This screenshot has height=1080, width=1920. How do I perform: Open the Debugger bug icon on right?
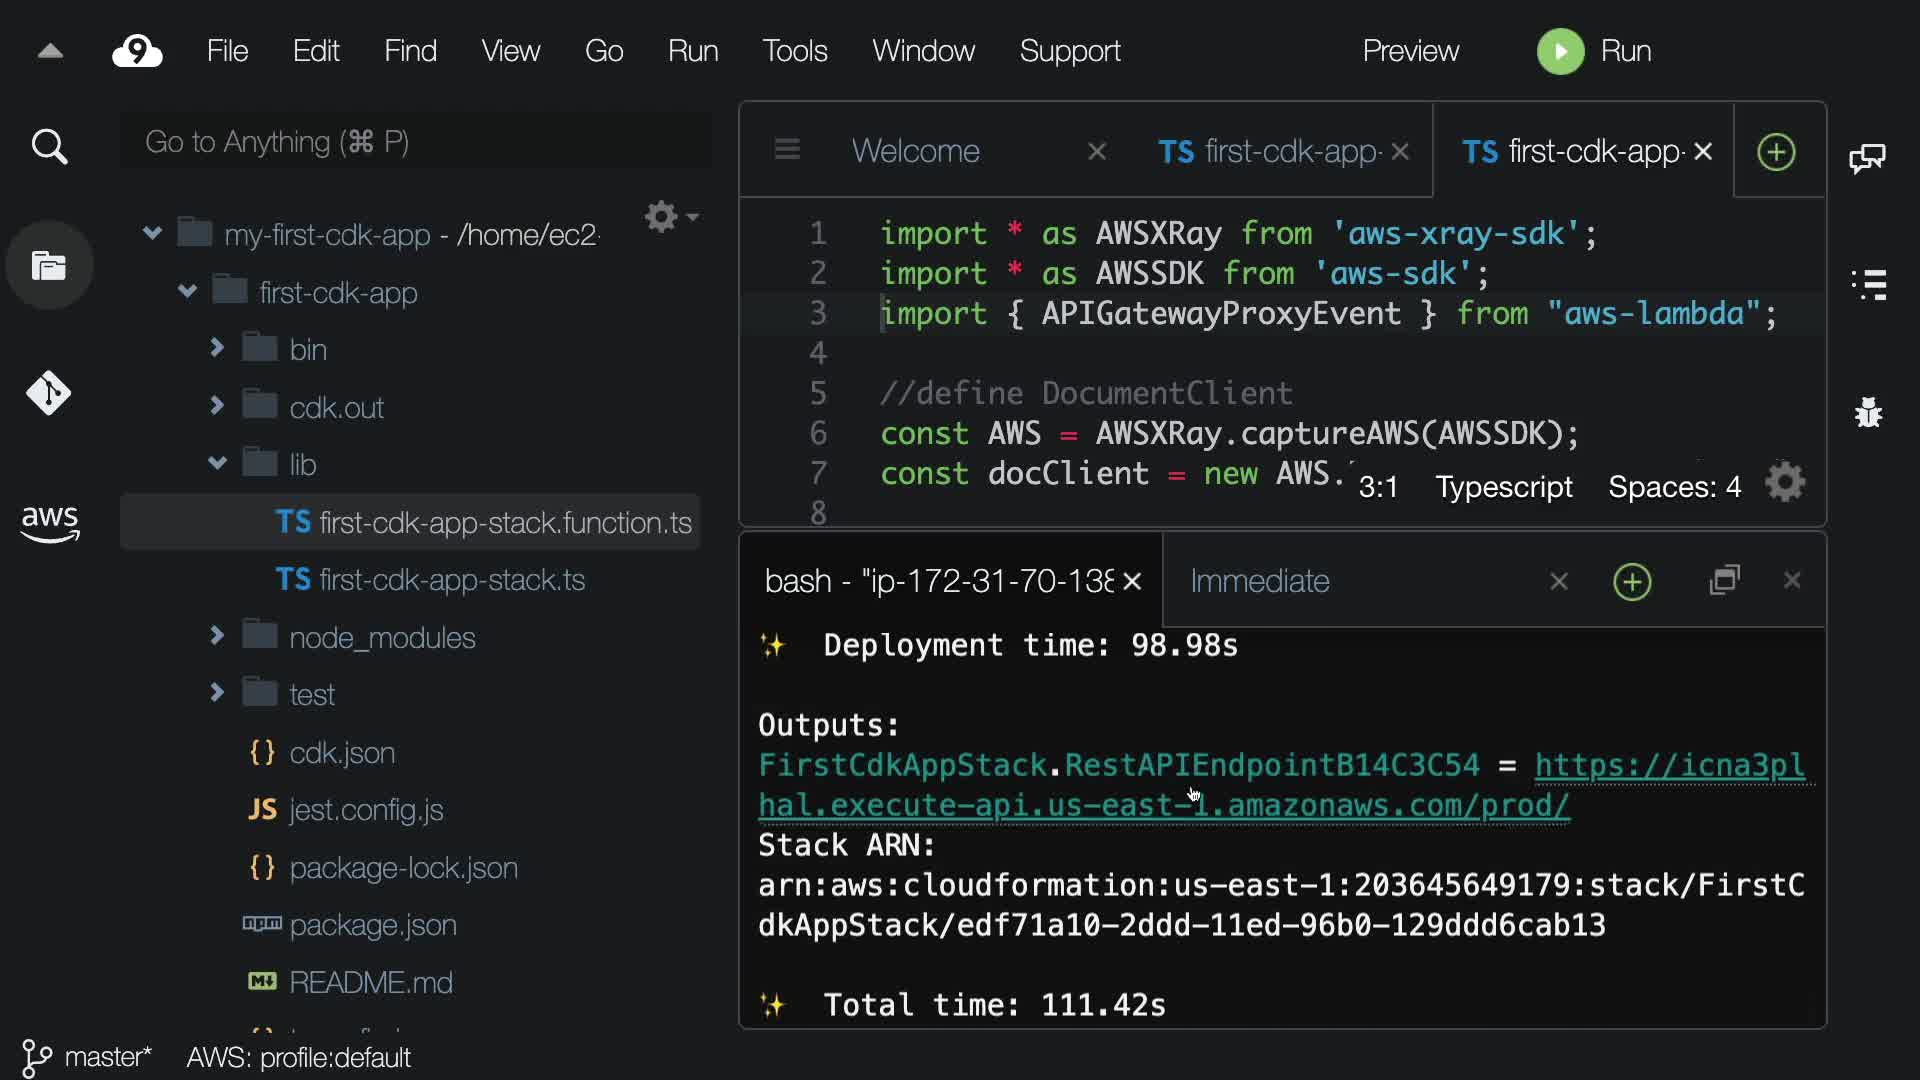tap(1868, 412)
